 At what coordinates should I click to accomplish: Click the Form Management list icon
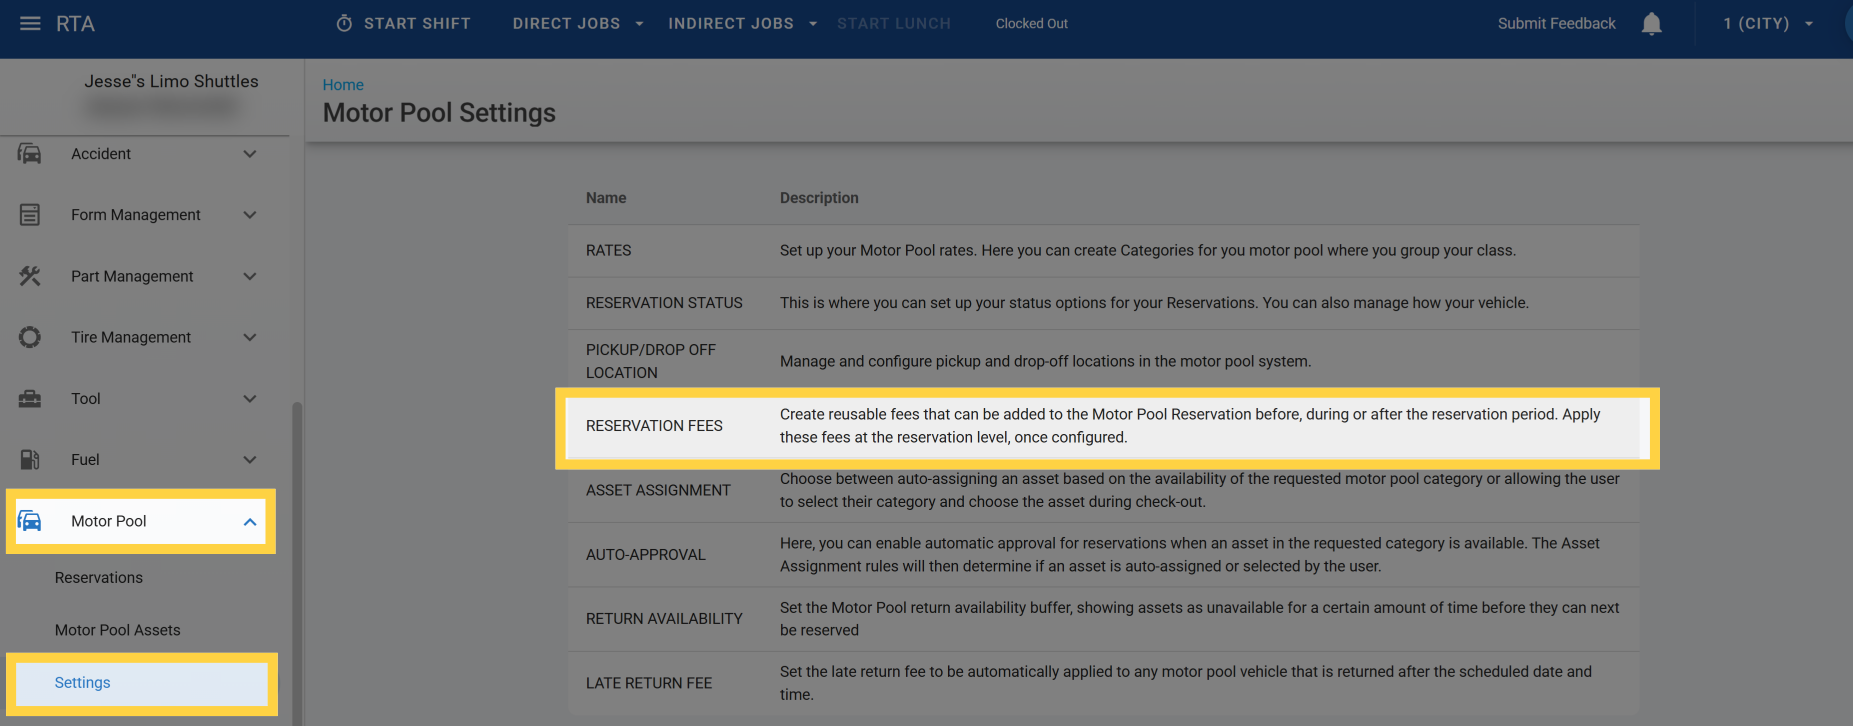[x=30, y=215]
